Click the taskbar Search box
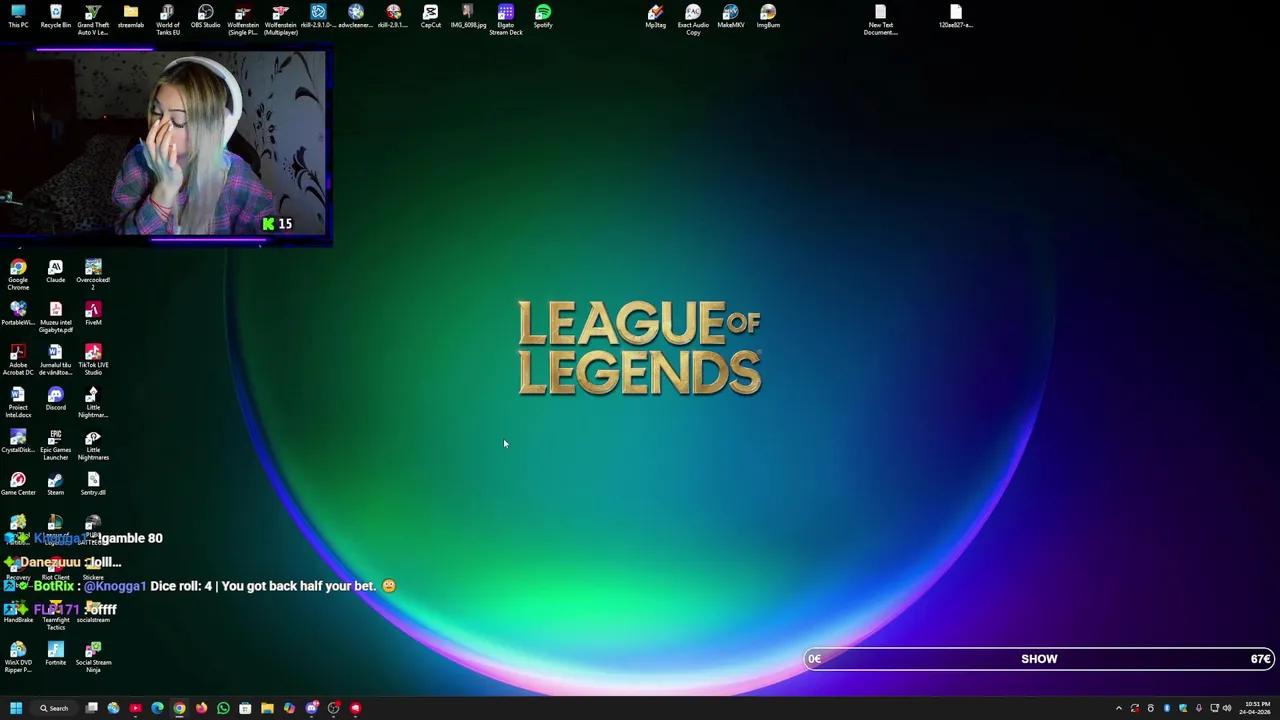Viewport: 1280px width, 720px height. tap(54, 708)
